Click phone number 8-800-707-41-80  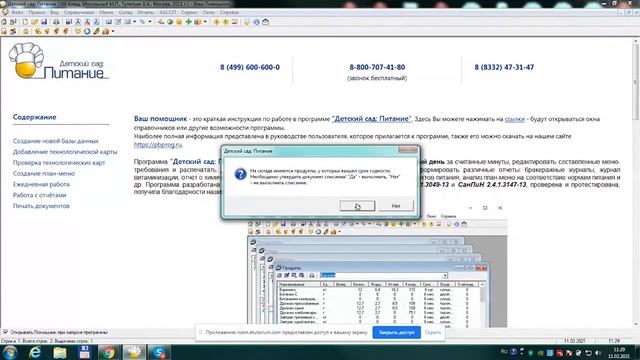[377, 67]
